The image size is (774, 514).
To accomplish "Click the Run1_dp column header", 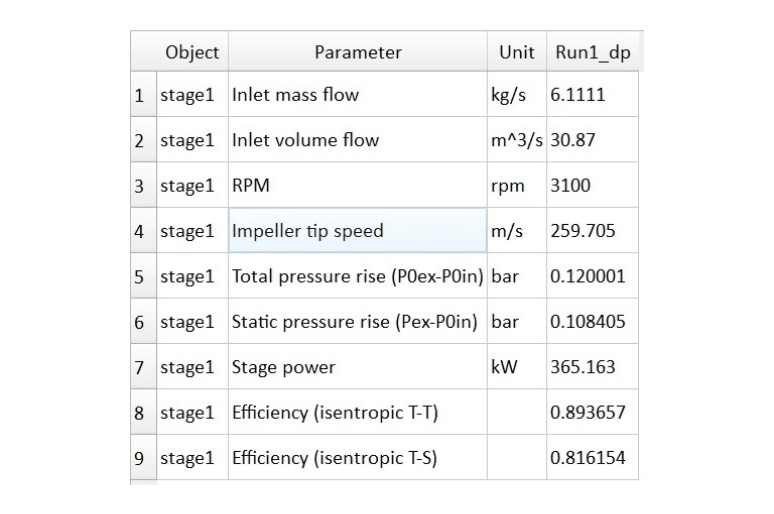I will (592, 52).
